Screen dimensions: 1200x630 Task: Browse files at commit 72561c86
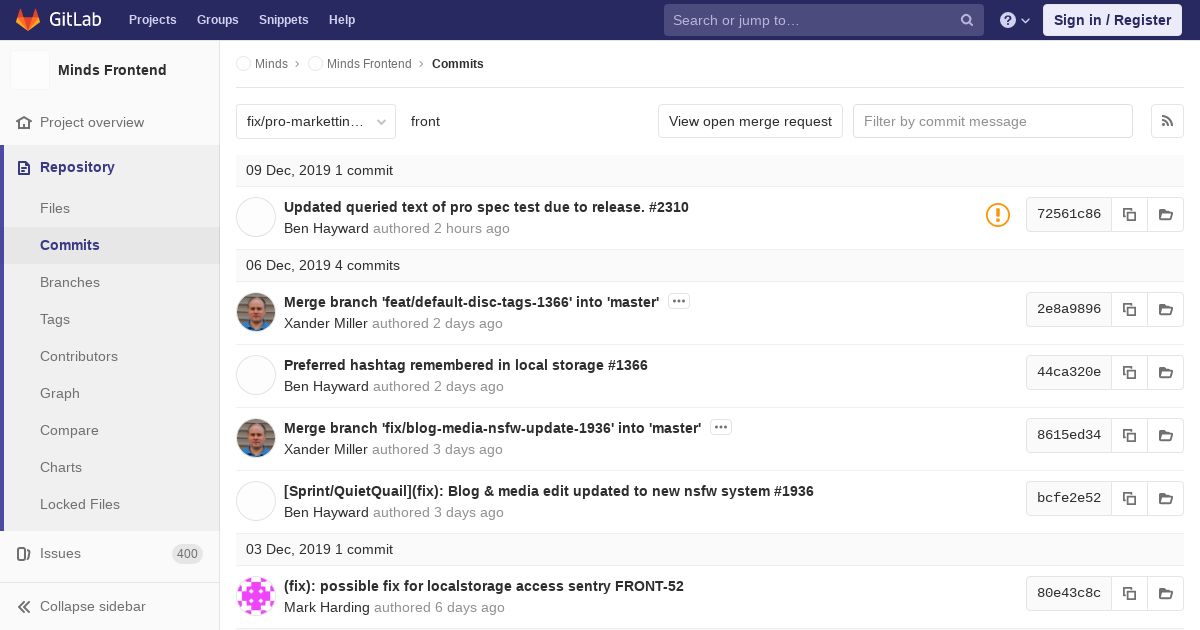1166,214
